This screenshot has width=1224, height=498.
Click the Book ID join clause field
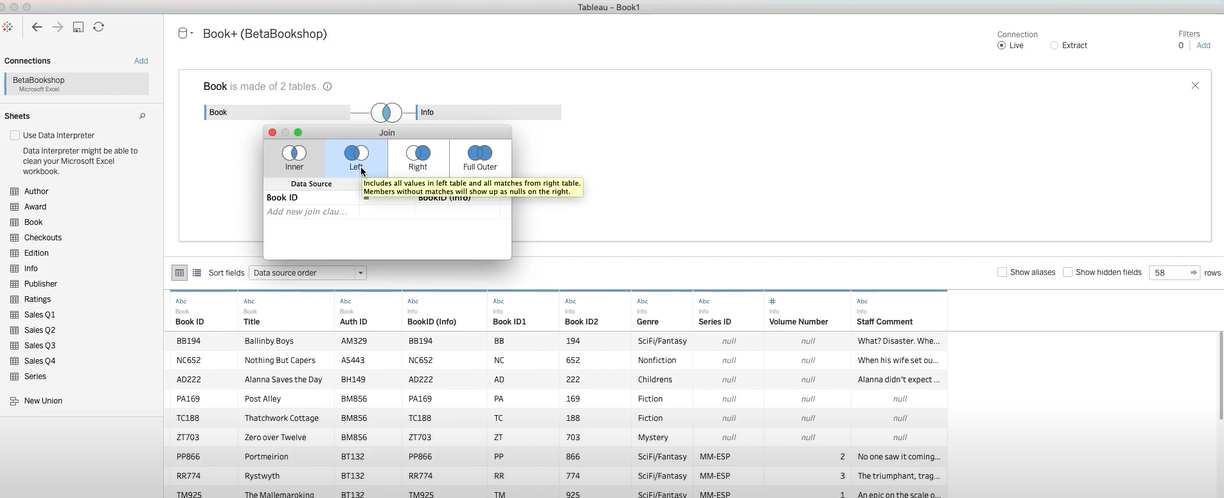coord(311,198)
